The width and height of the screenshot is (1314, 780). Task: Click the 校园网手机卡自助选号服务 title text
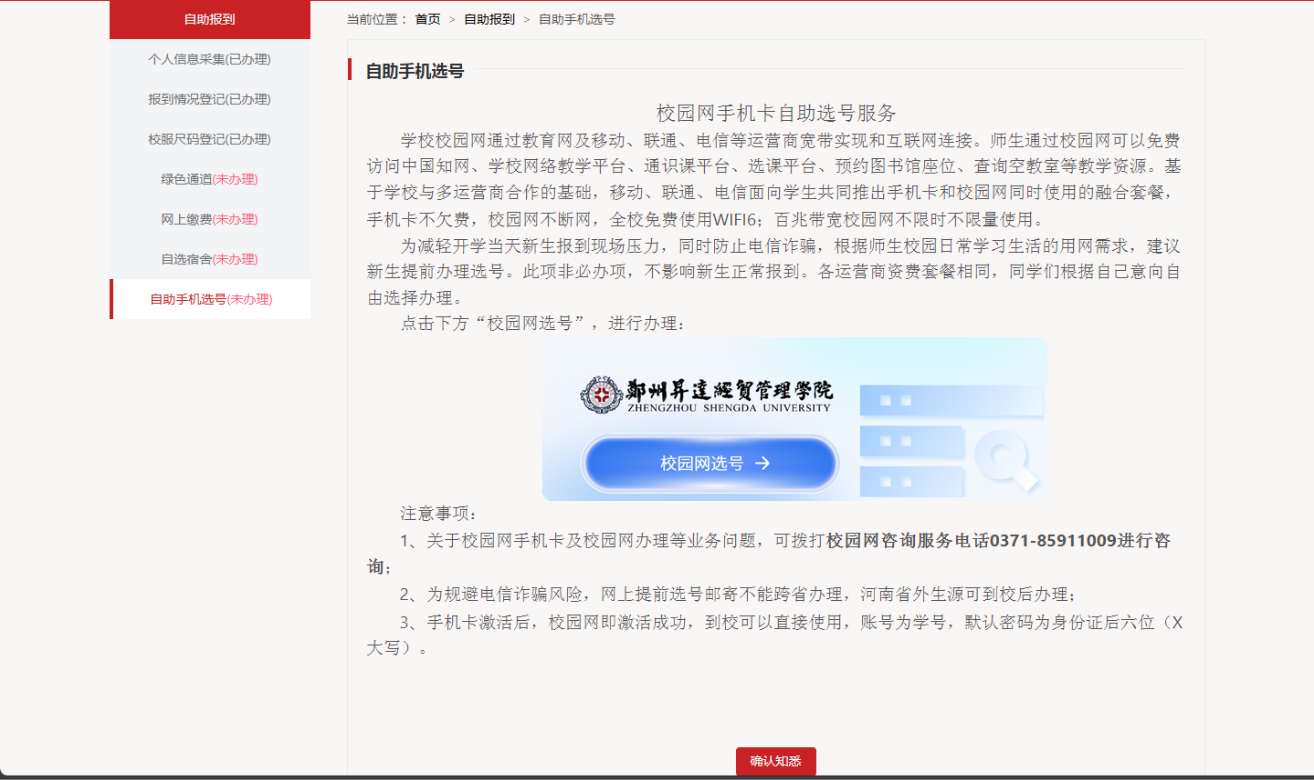(776, 113)
